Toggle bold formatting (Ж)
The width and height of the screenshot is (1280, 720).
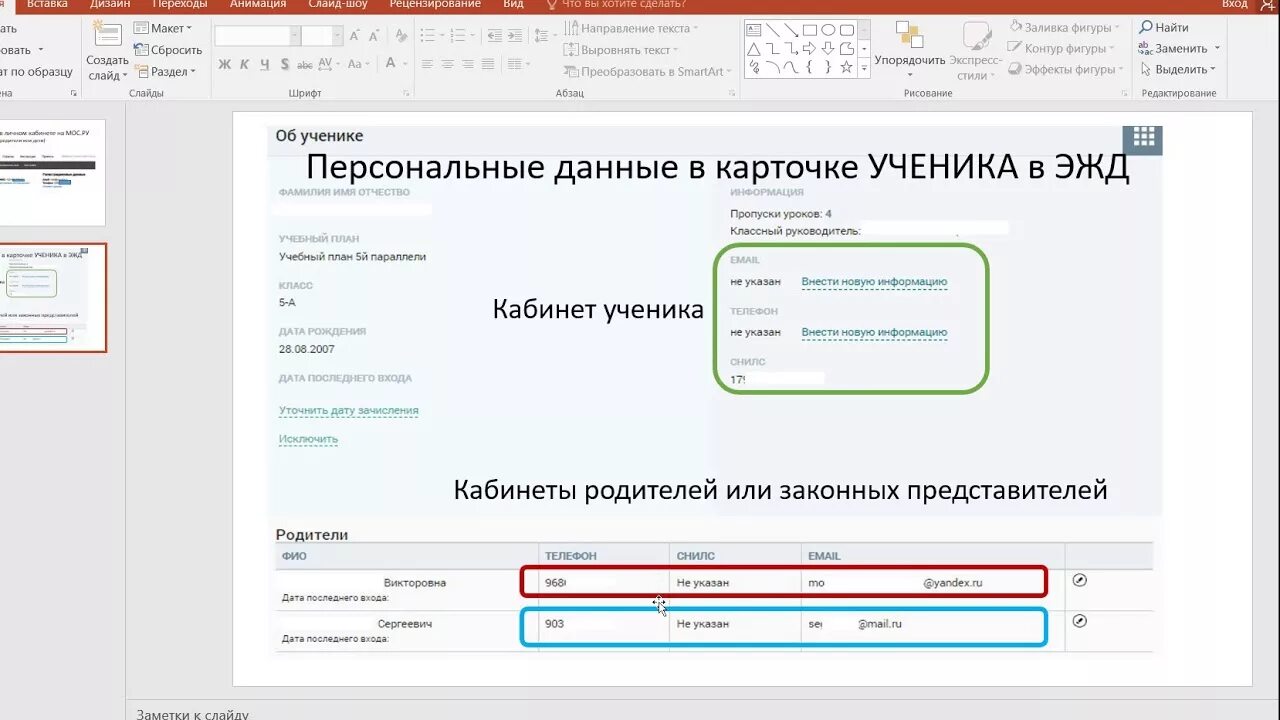tap(224, 64)
